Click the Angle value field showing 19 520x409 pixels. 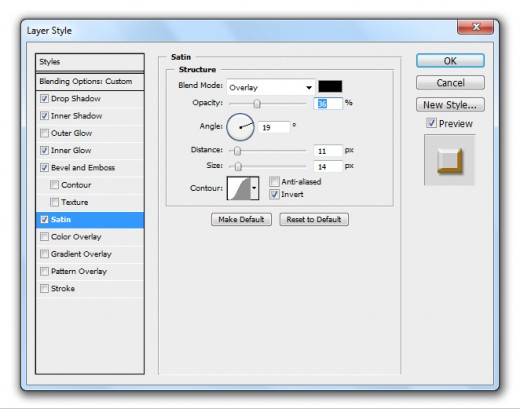pos(274,127)
